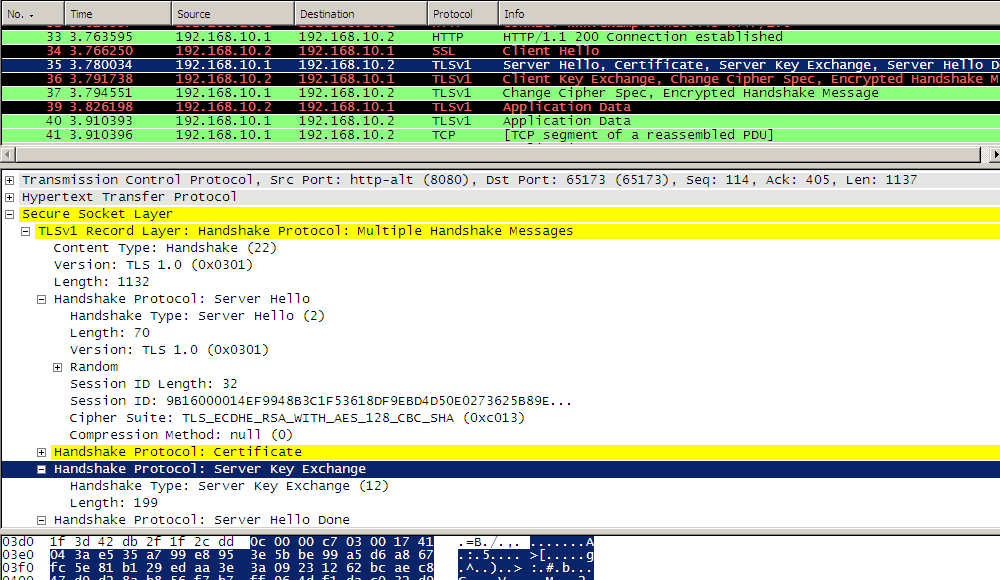This screenshot has width=1000, height=580.
Task: Select packet 41 TCP segment row
Action: pos(501,135)
